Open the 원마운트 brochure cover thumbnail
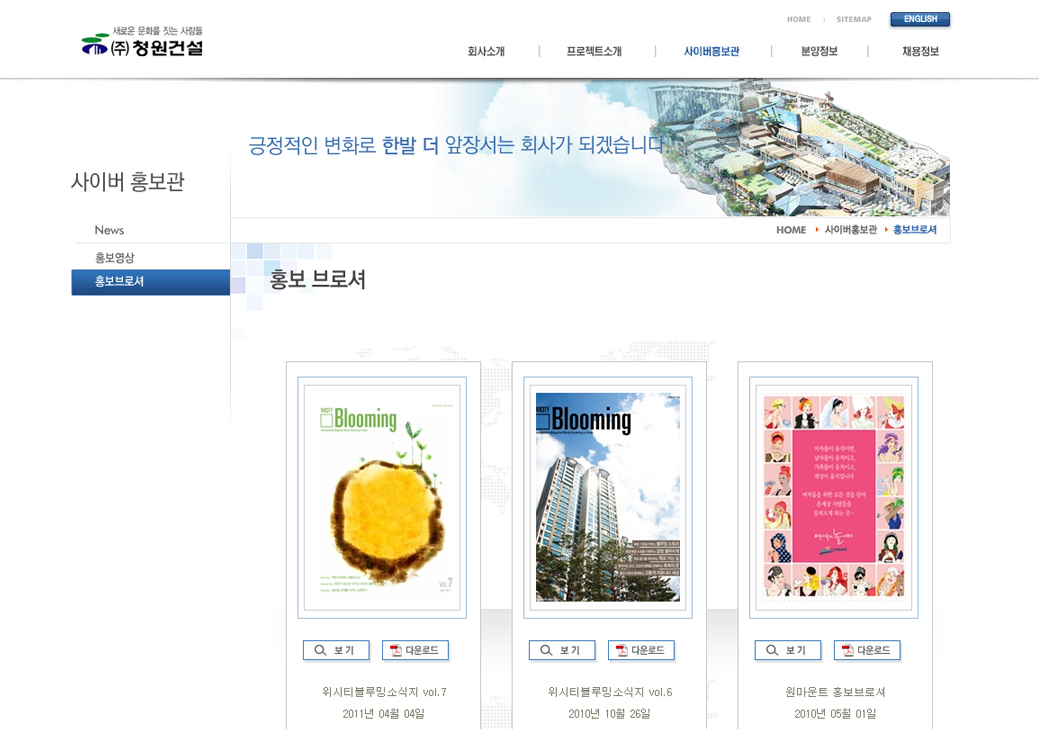Screen dimensions: 1040x729 [834, 497]
